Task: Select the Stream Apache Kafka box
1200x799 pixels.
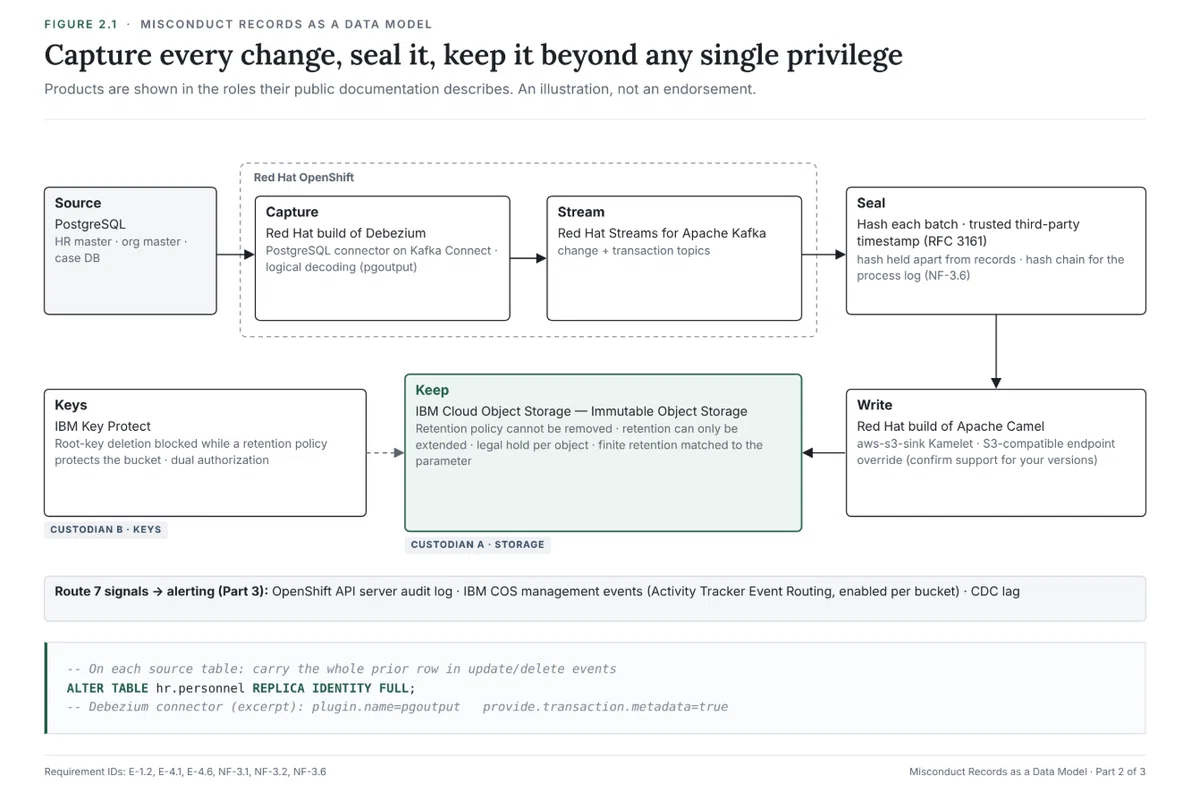Action: point(674,258)
